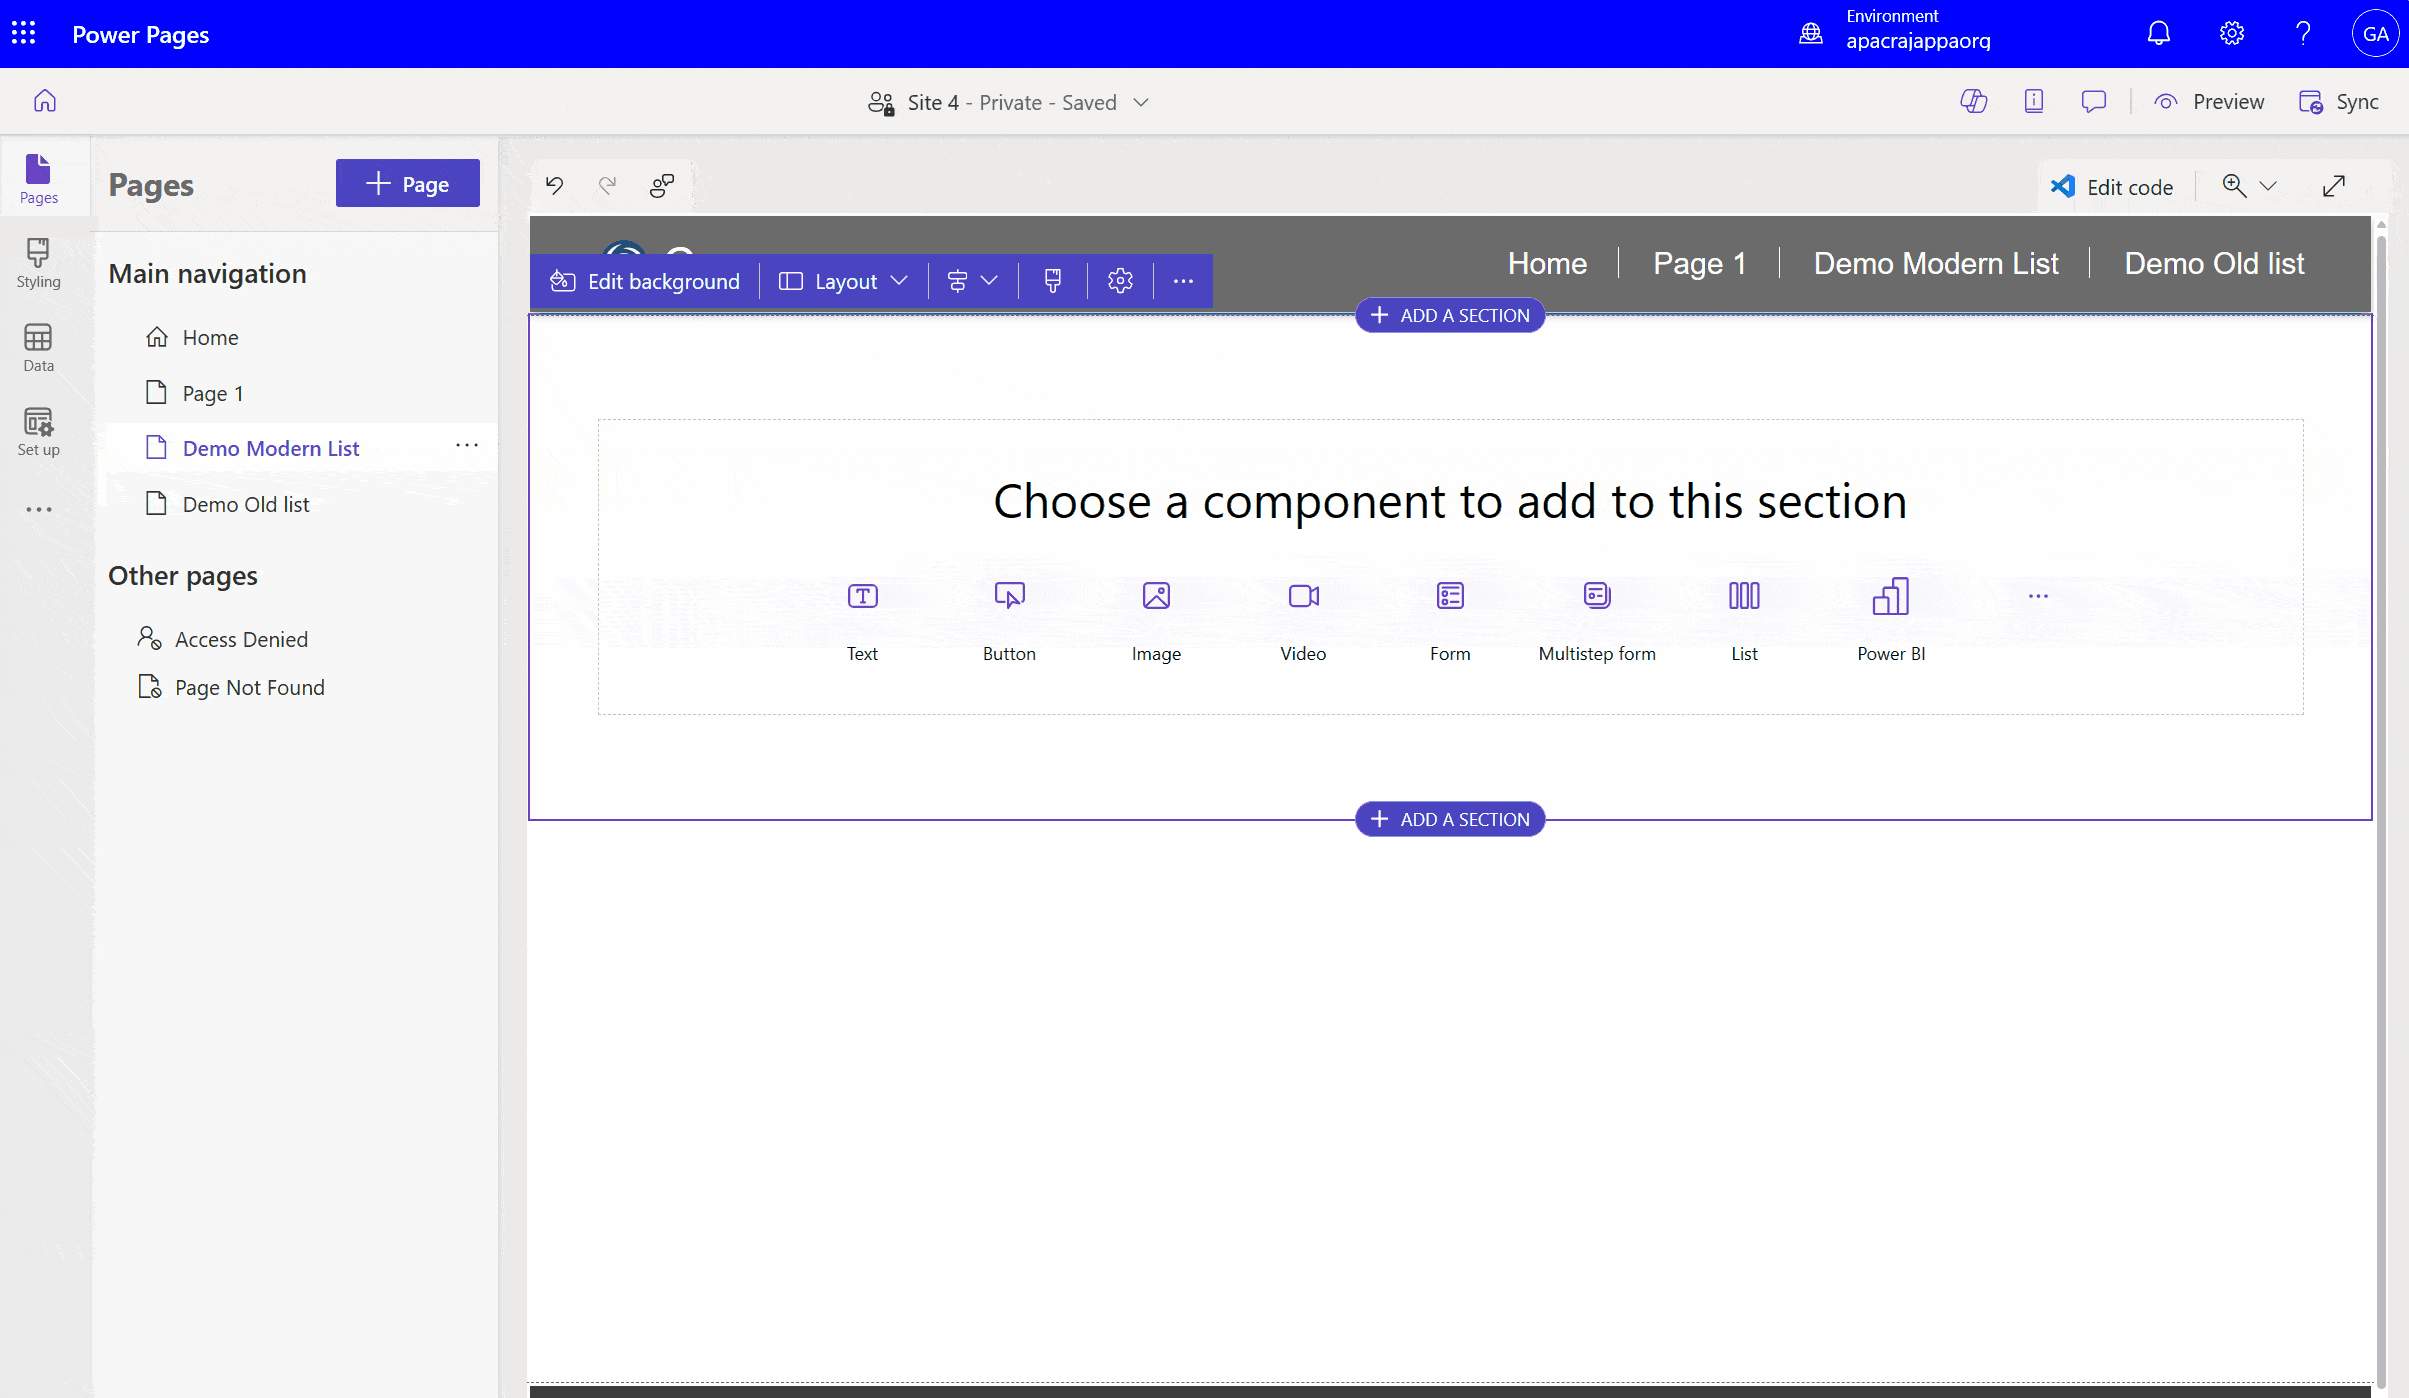Open section settings gear on section toolbar

click(x=1119, y=281)
